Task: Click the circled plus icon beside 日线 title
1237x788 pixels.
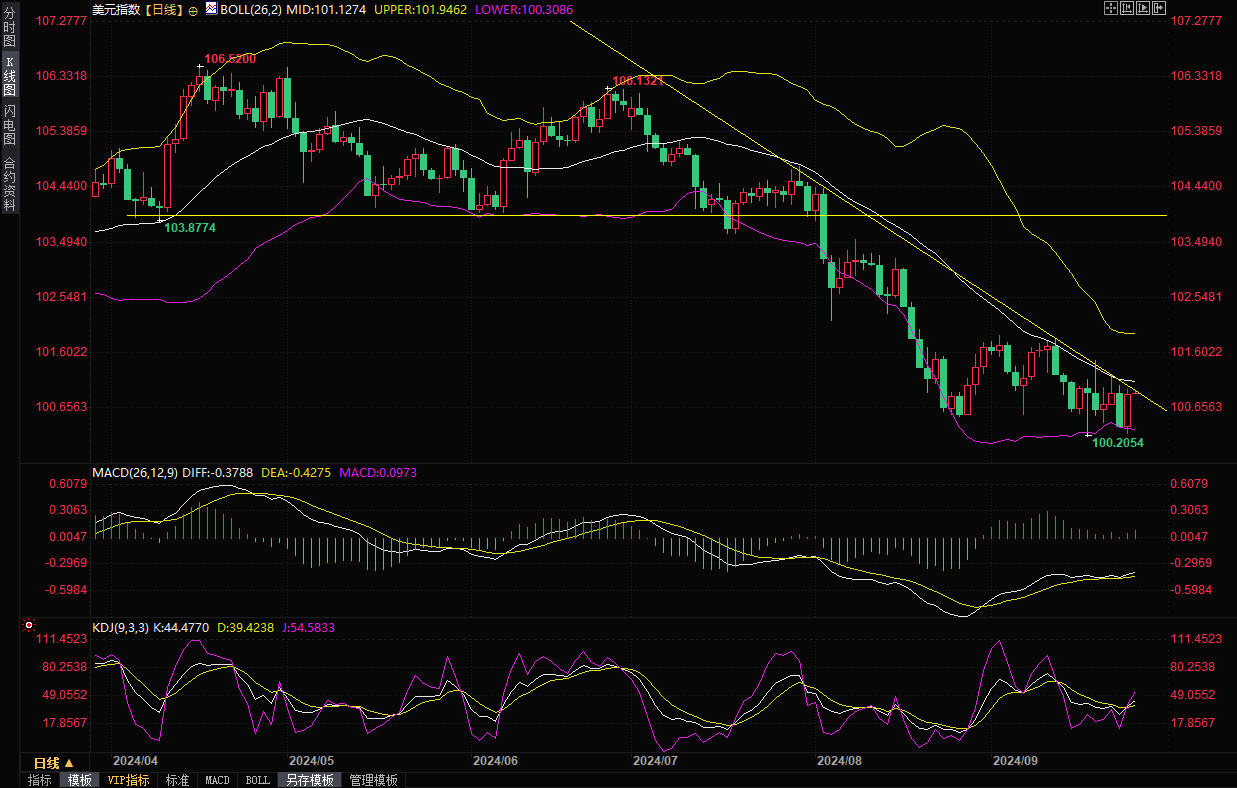Action: [193, 10]
